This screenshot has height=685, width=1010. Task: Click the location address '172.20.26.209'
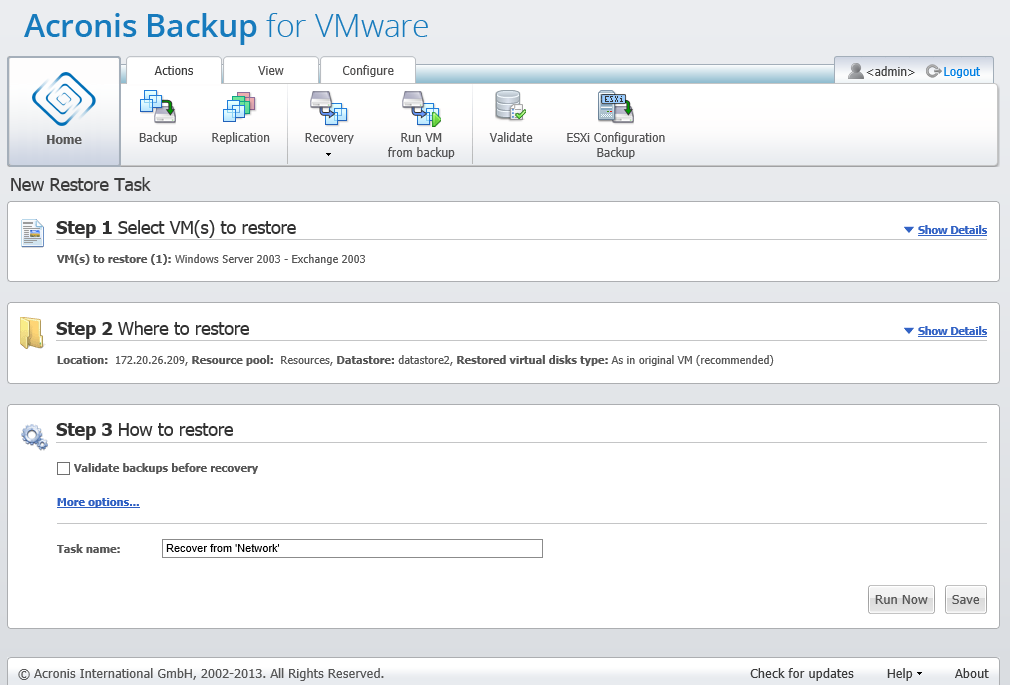(x=149, y=360)
